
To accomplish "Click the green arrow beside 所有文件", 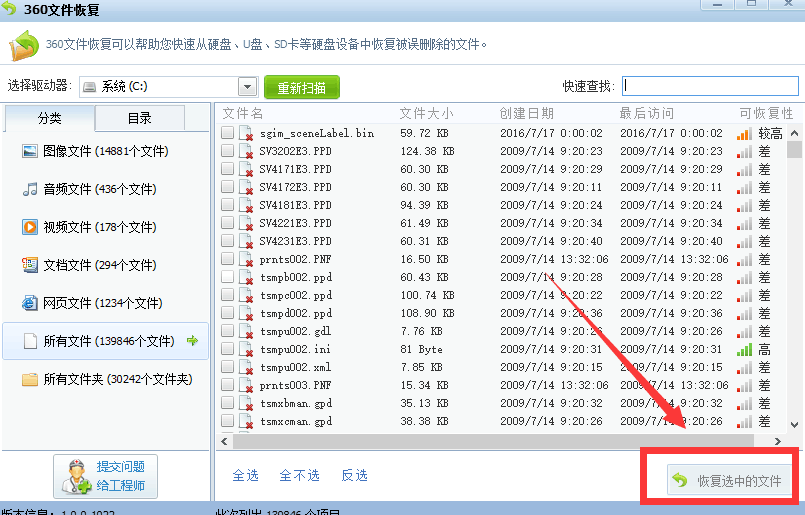I will 193,340.
